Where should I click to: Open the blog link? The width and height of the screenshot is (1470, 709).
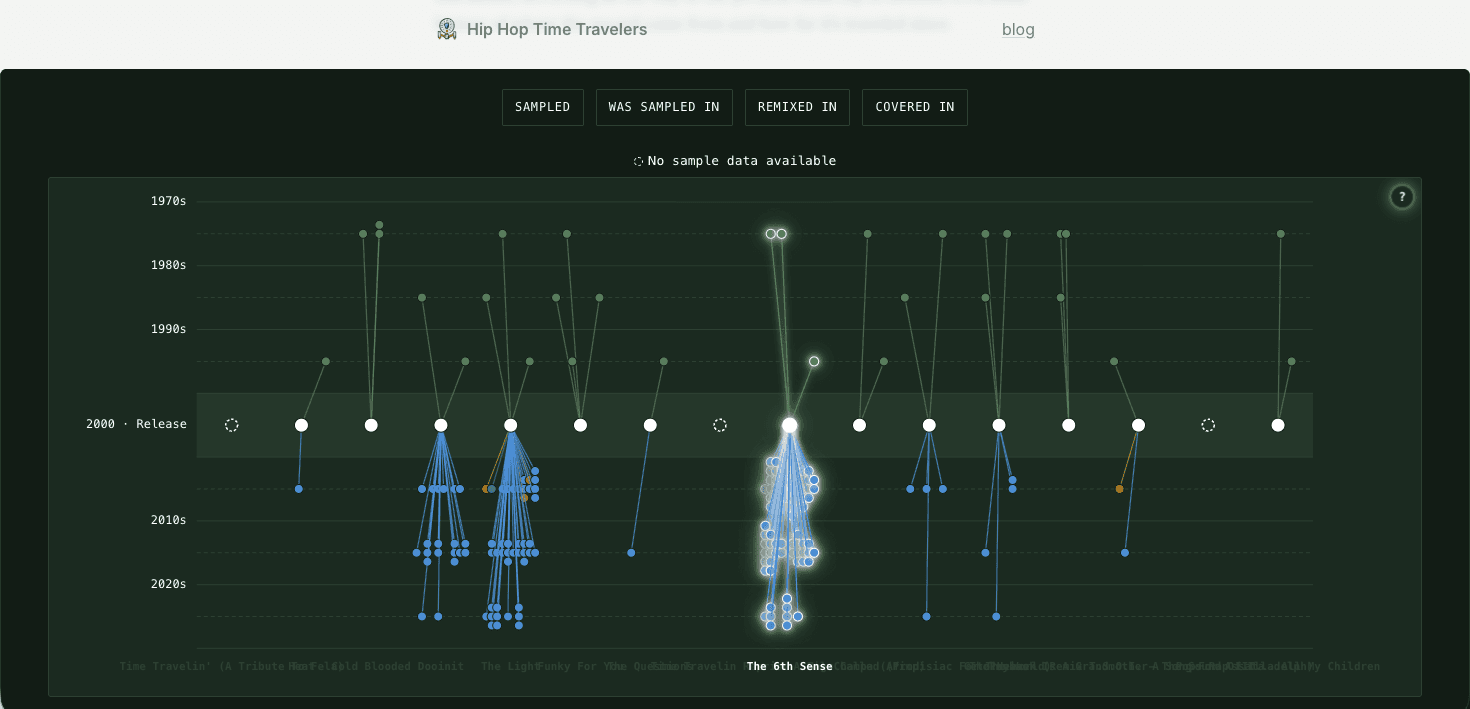(1018, 30)
